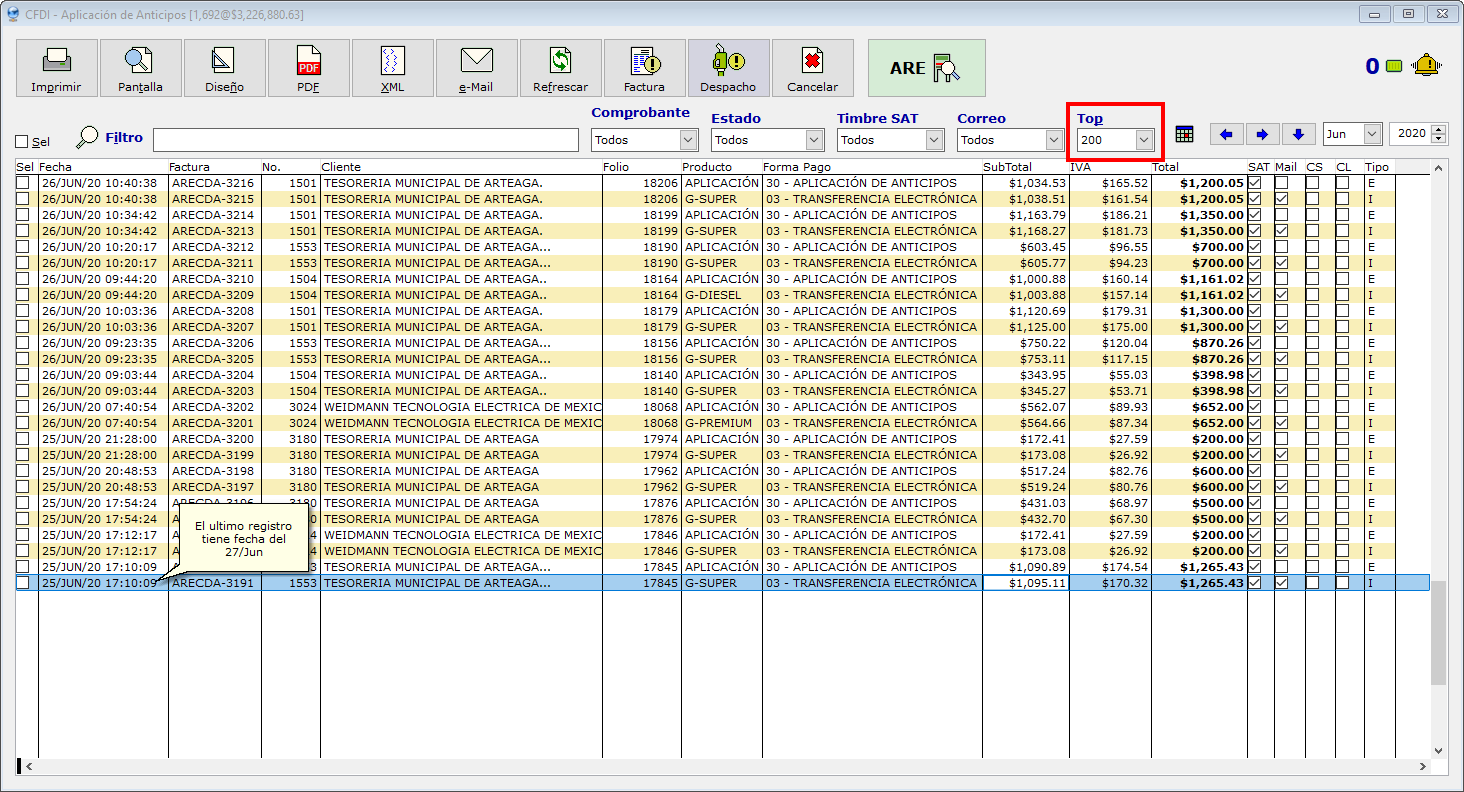Click the XML export icon
1464x792 pixels.
point(392,68)
